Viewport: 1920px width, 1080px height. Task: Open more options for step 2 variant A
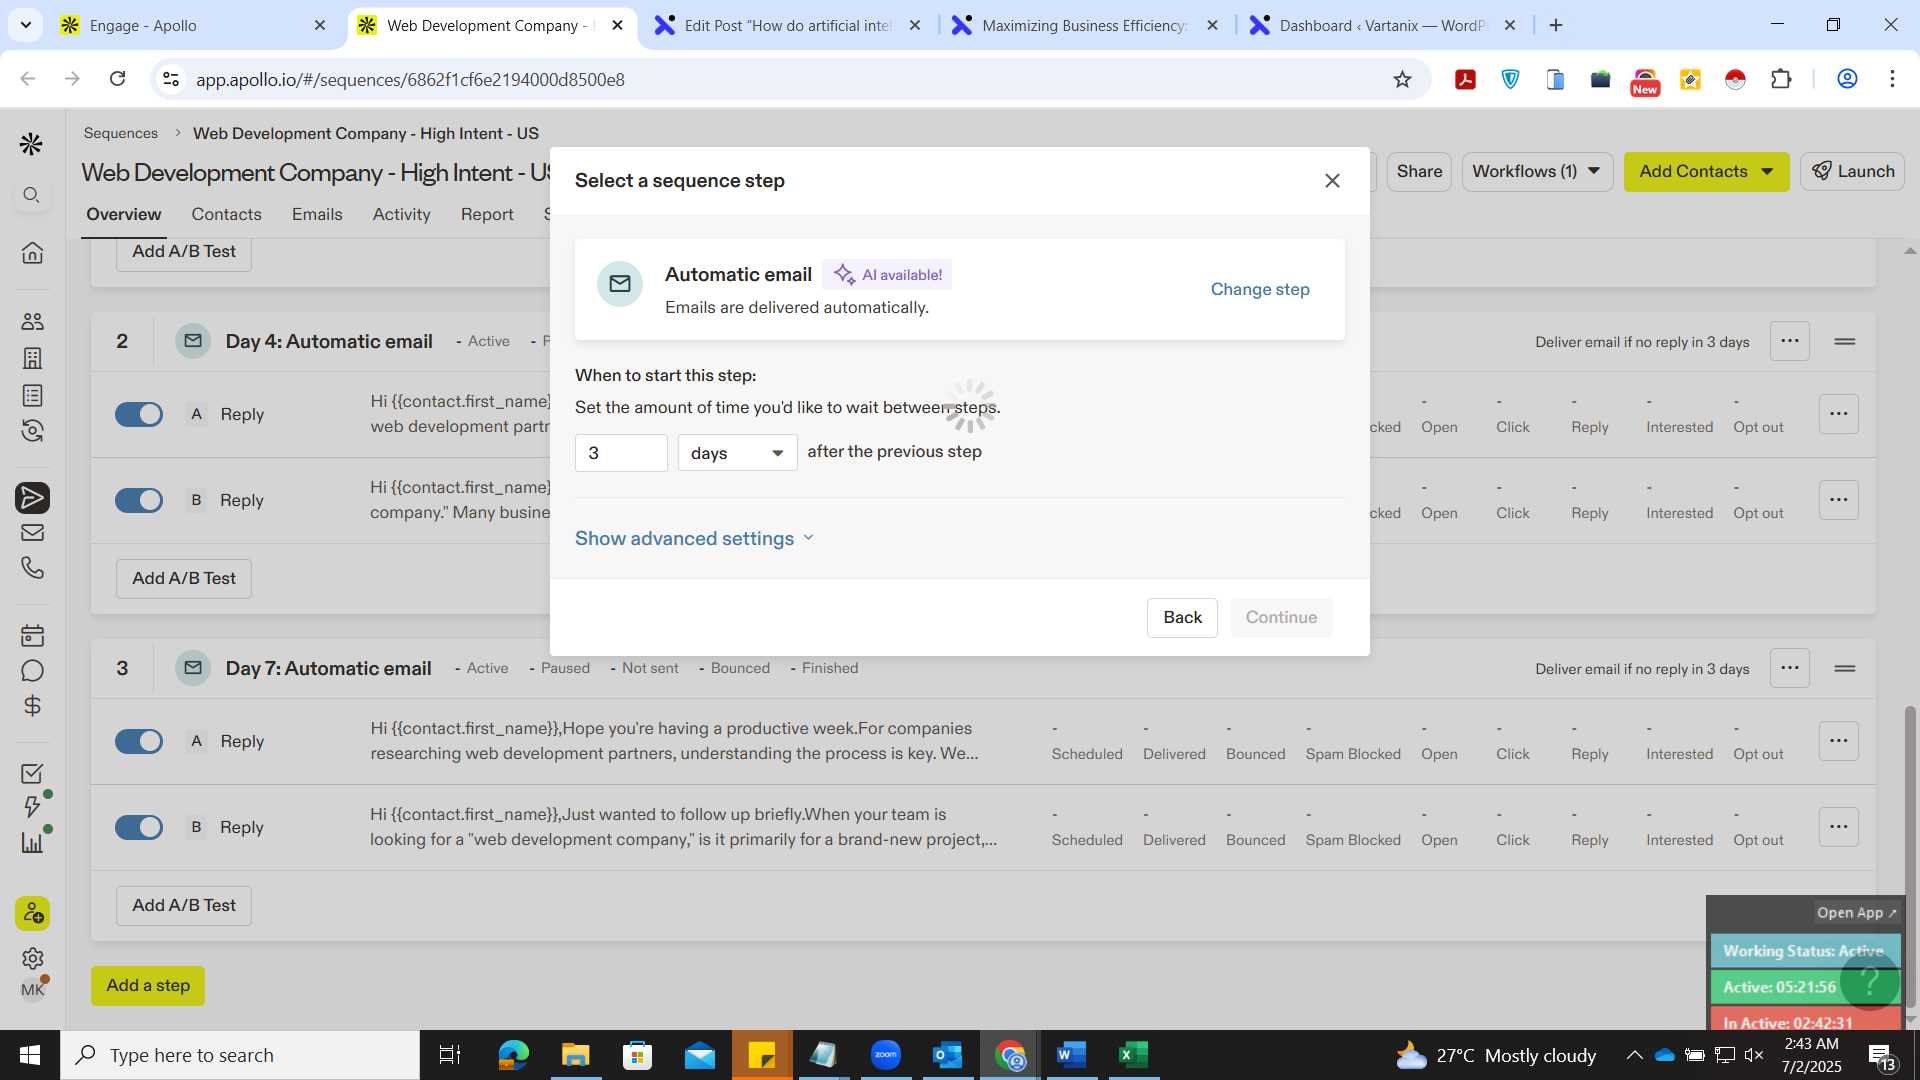click(x=1838, y=414)
